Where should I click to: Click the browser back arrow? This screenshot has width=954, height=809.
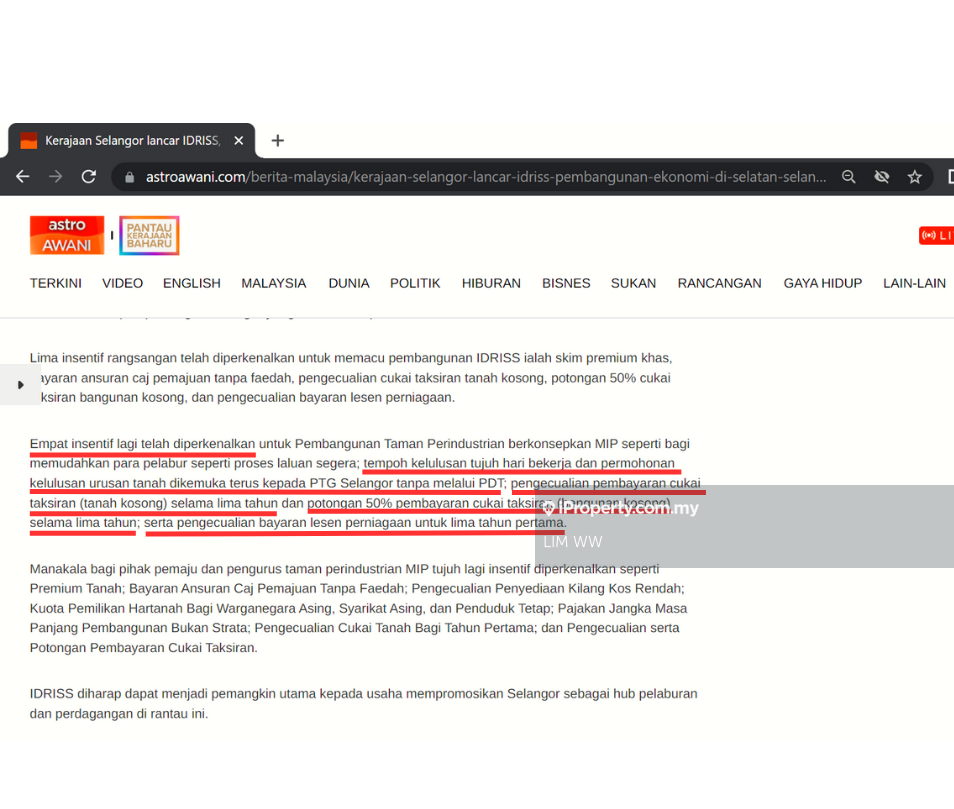pos(22,177)
